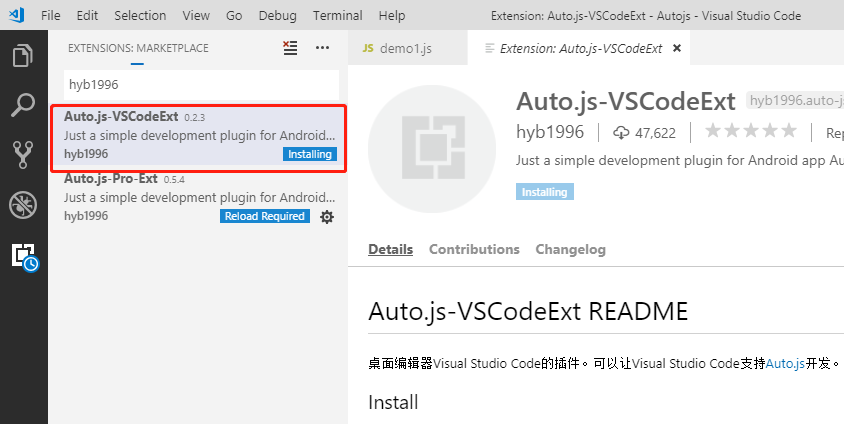Image resolution: width=844 pixels, height=424 pixels.
Task: Click the Install heading in README
Action: (393, 402)
